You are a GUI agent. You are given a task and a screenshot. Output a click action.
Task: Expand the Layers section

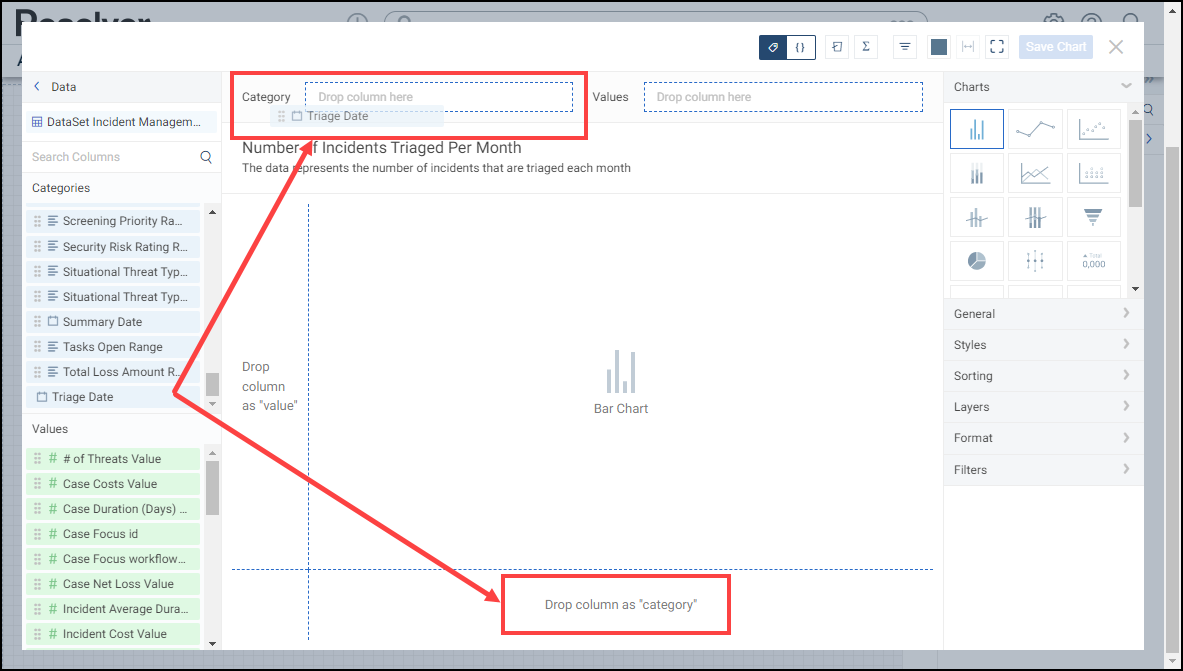point(1043,407)
